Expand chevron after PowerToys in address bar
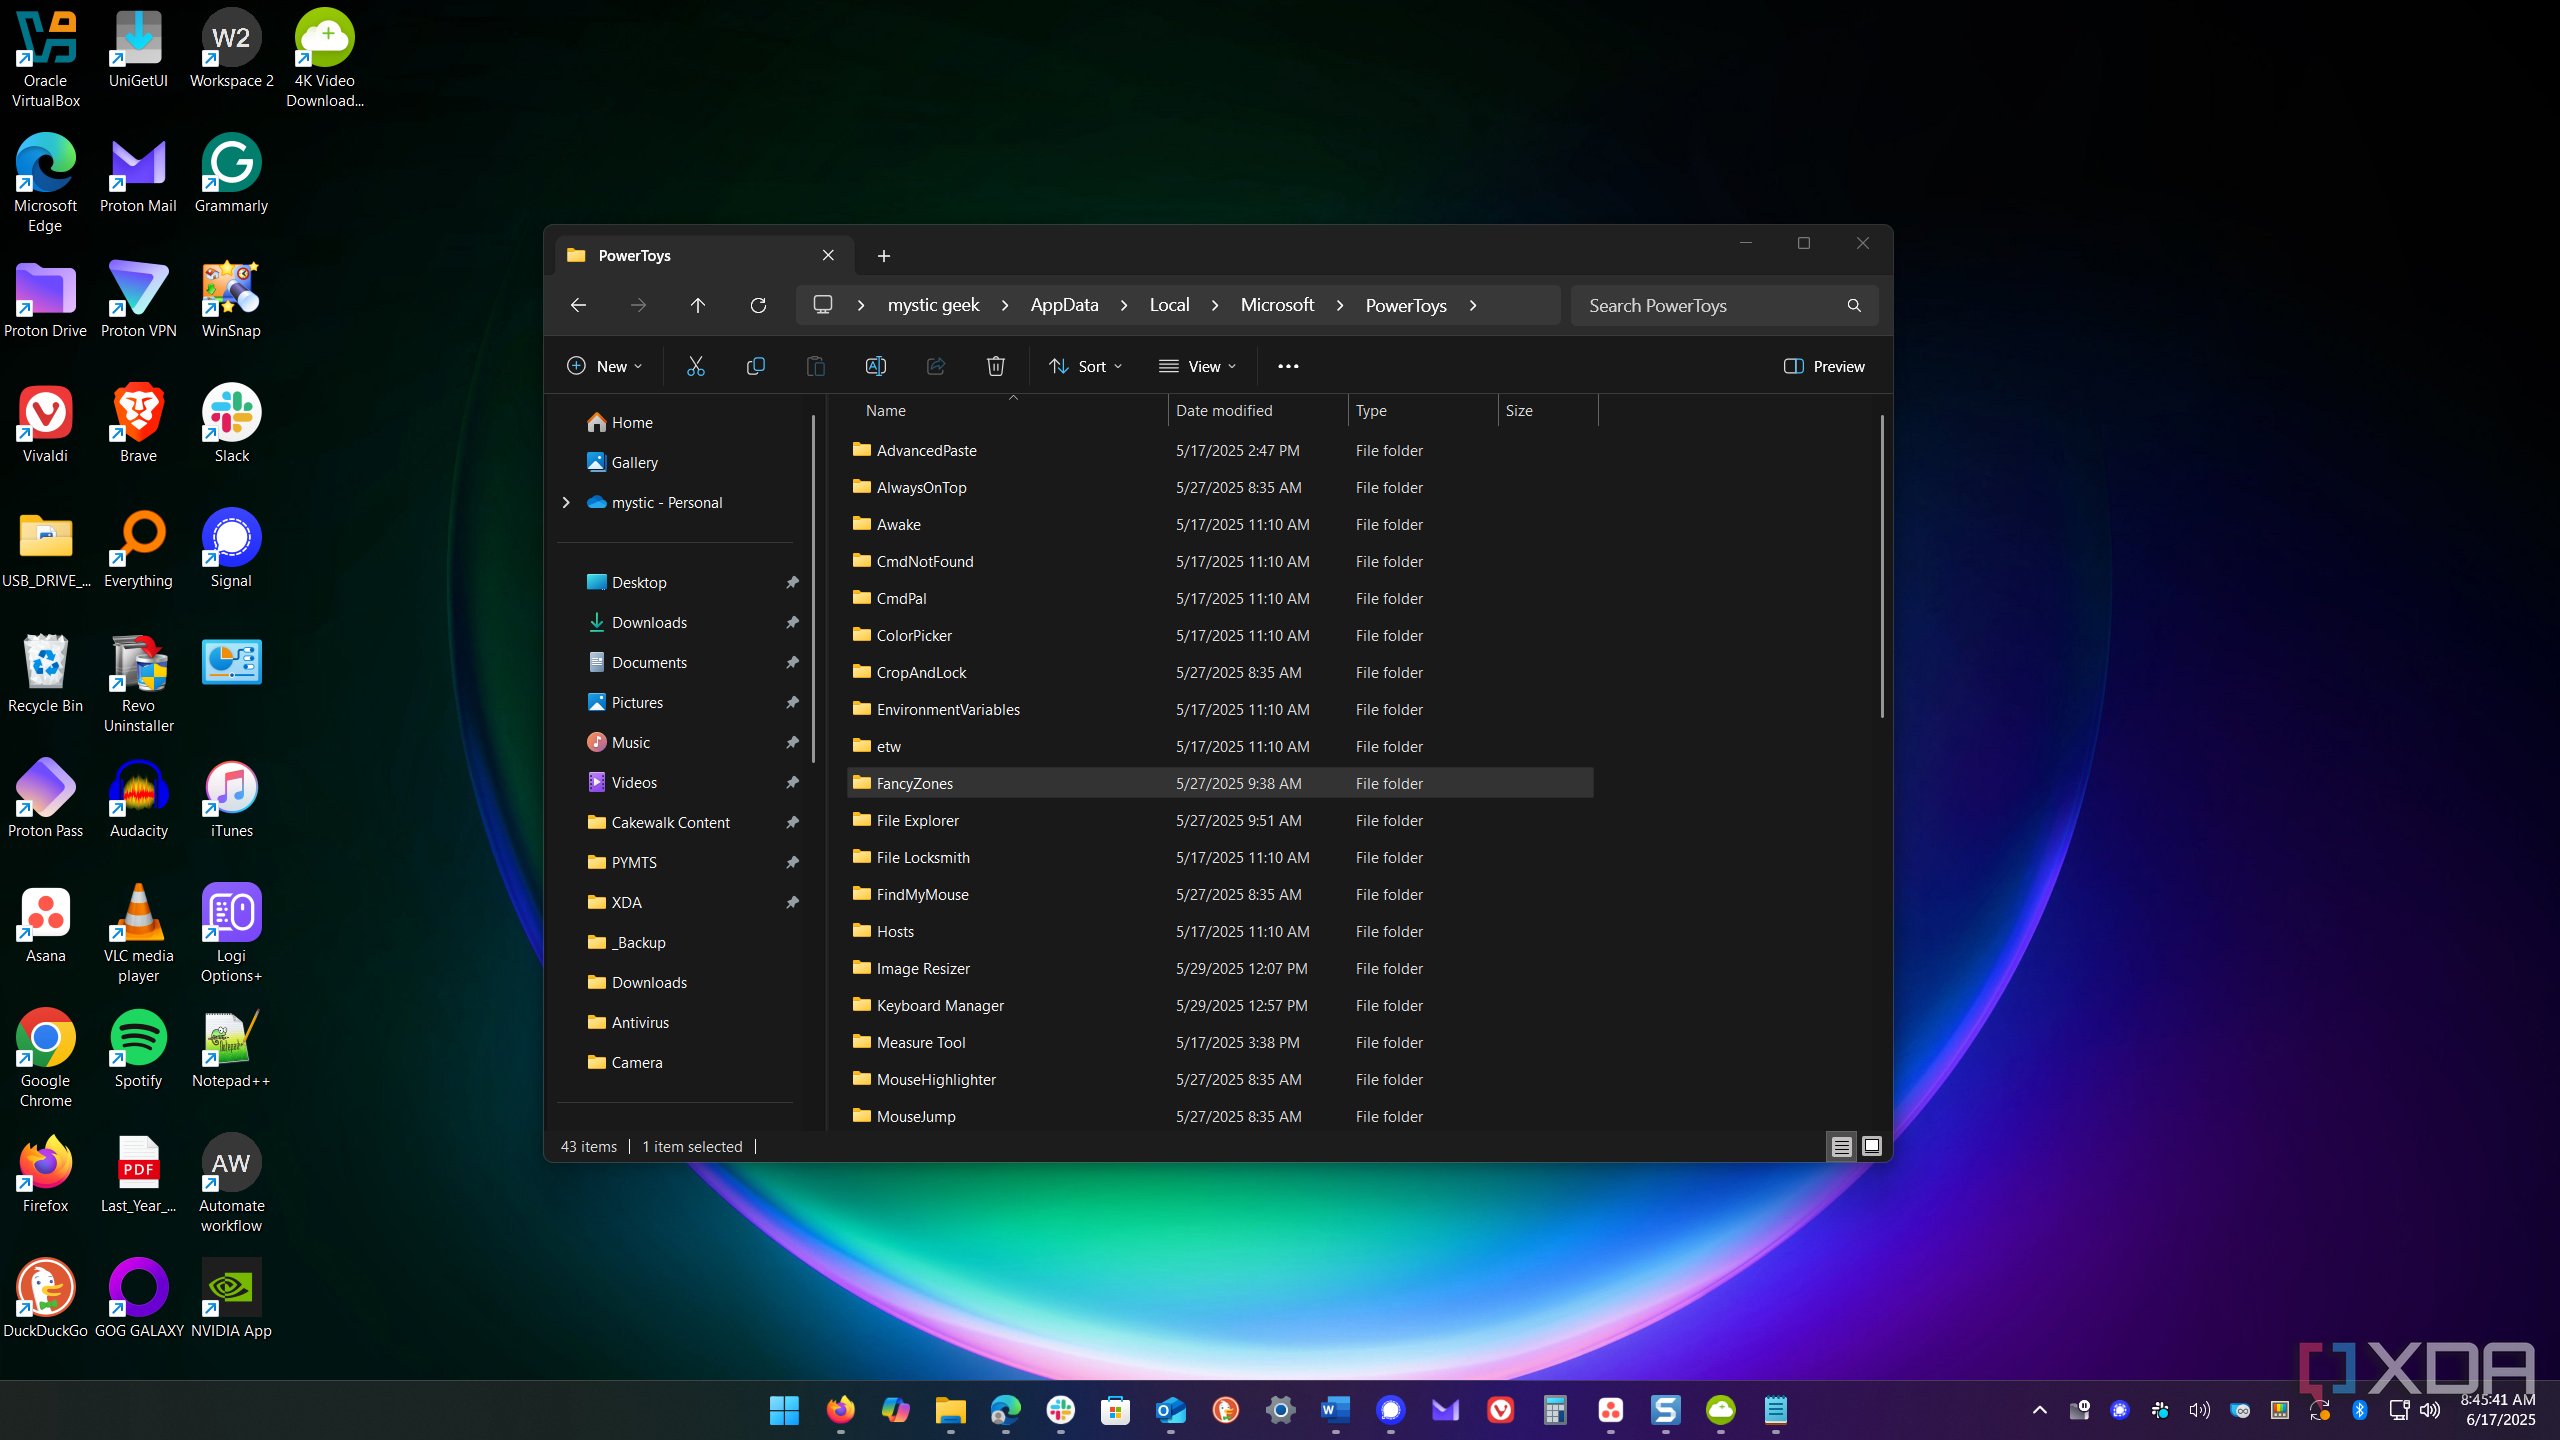This screenshot has width=2560, height=1440. click(x=1473, y=305)
